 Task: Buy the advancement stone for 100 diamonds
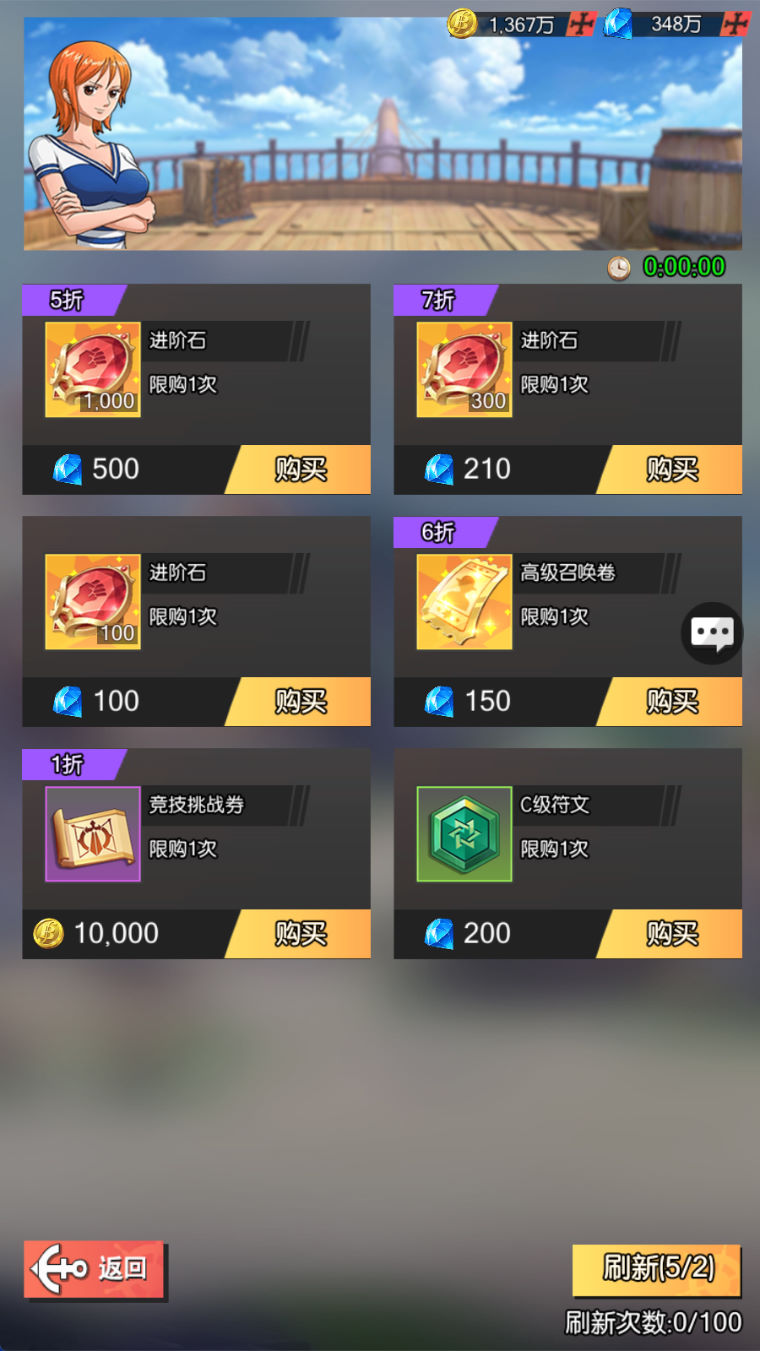point(298,701)
